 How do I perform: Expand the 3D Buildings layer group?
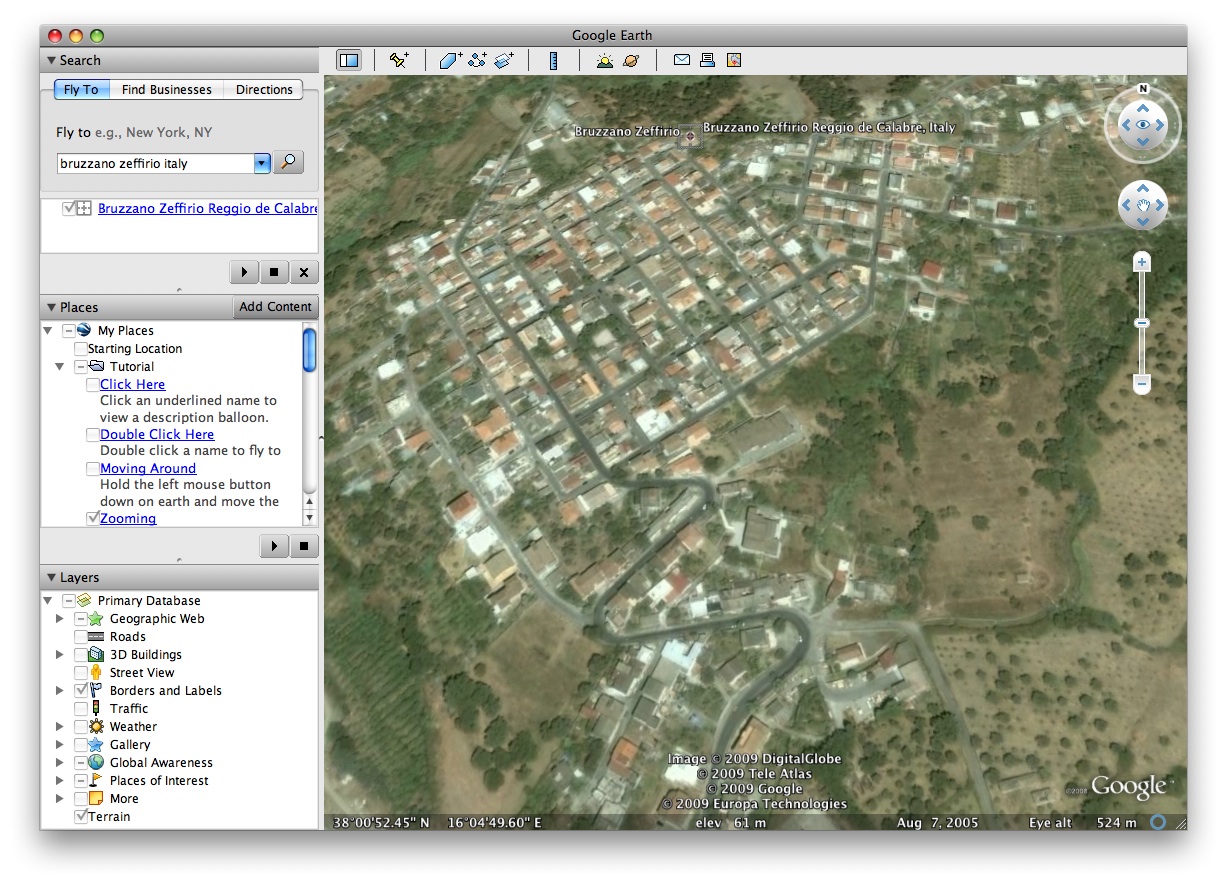click(x=59, y=655)
